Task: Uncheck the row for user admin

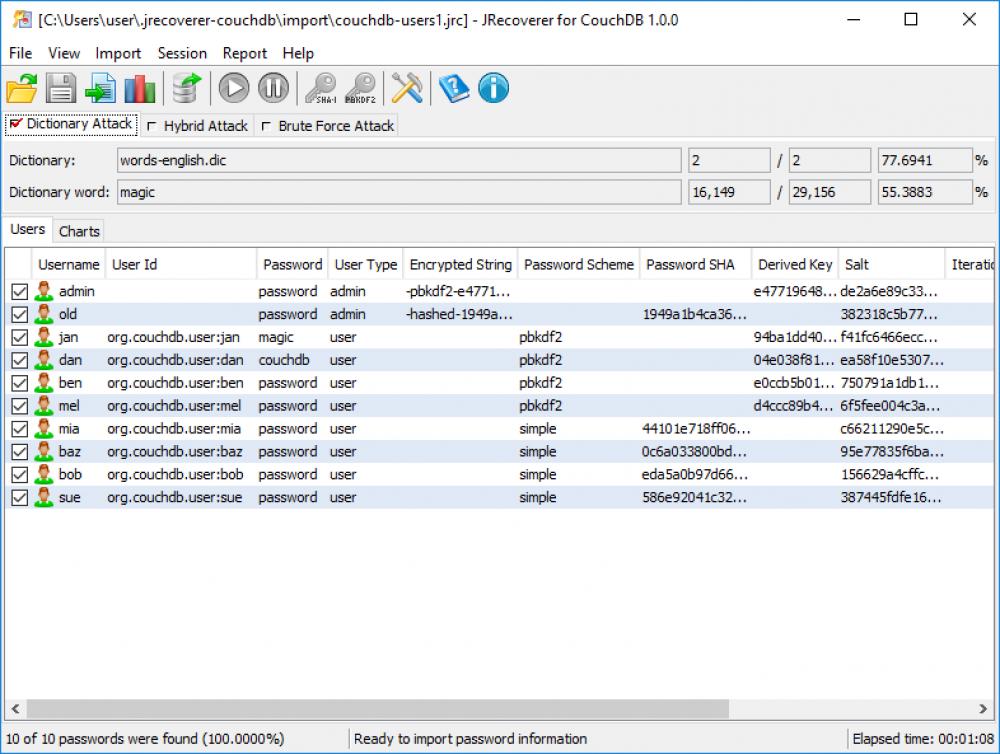Action: coord(18,291)
